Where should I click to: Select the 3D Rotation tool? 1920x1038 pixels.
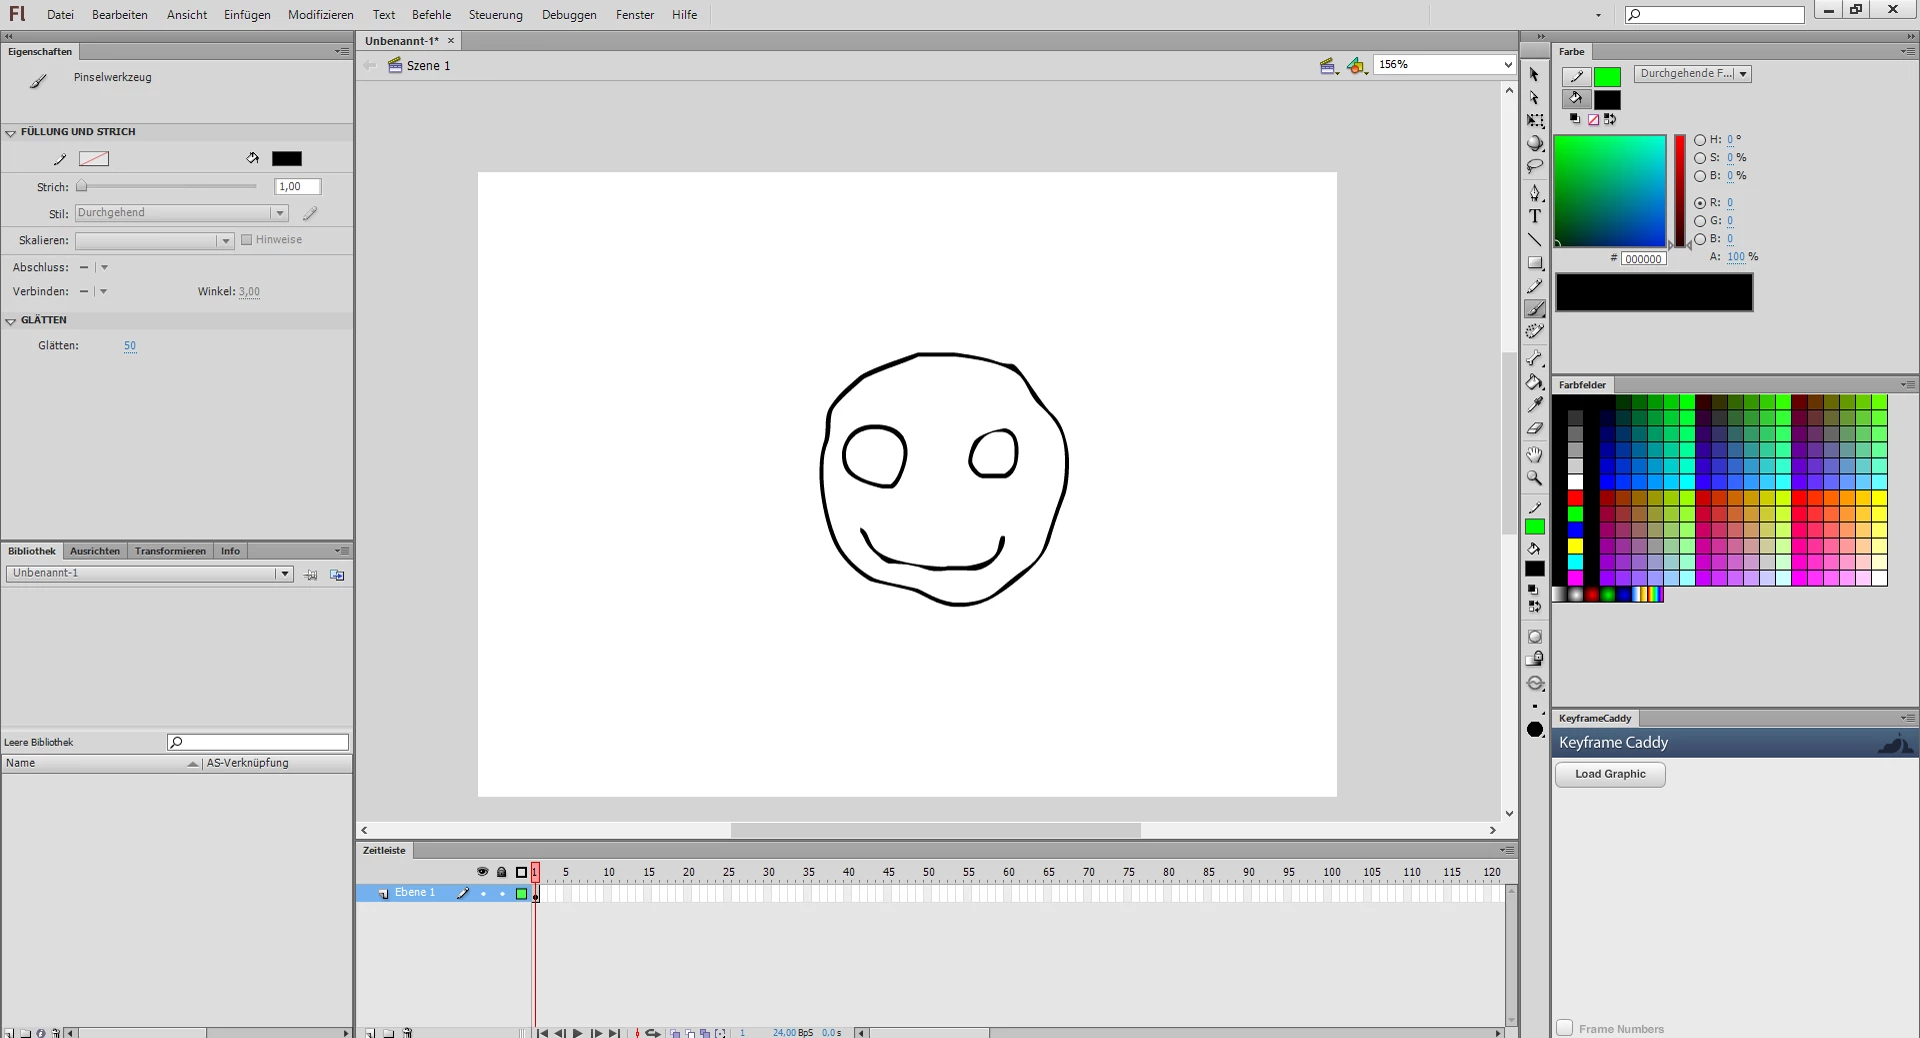click(x=1535, y=144)
